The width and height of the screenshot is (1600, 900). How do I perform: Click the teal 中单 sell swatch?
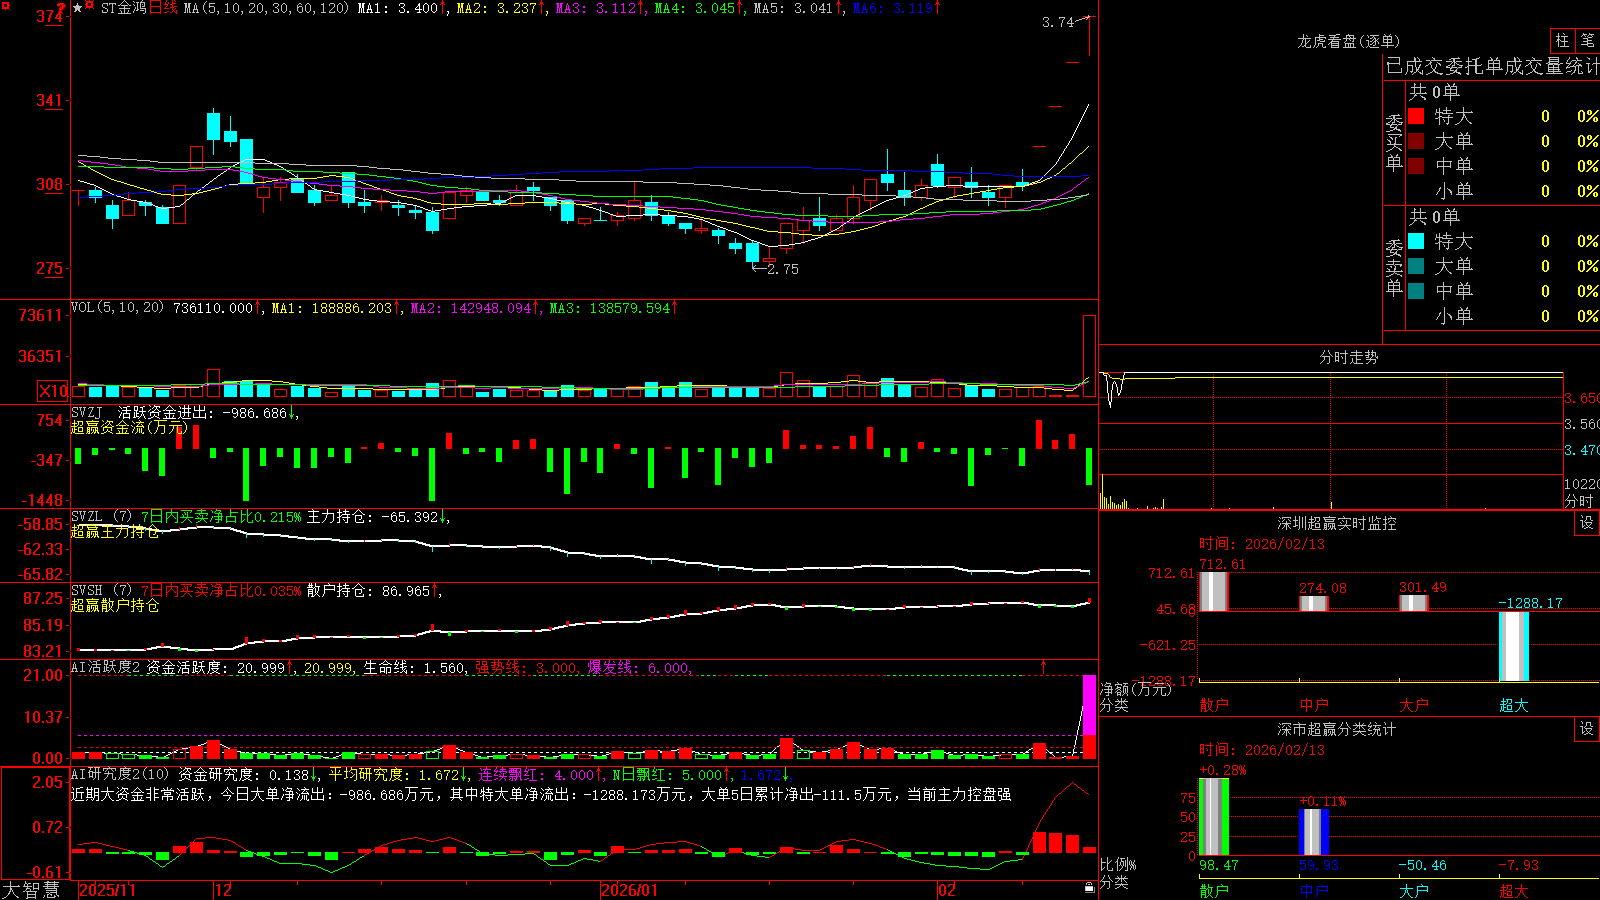(1416, 291)
